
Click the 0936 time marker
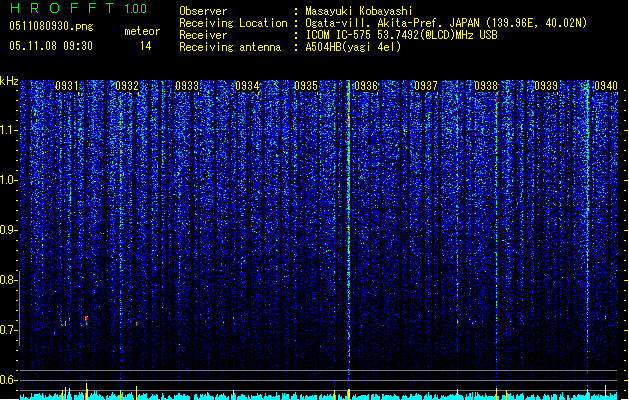tap(366, 85)
